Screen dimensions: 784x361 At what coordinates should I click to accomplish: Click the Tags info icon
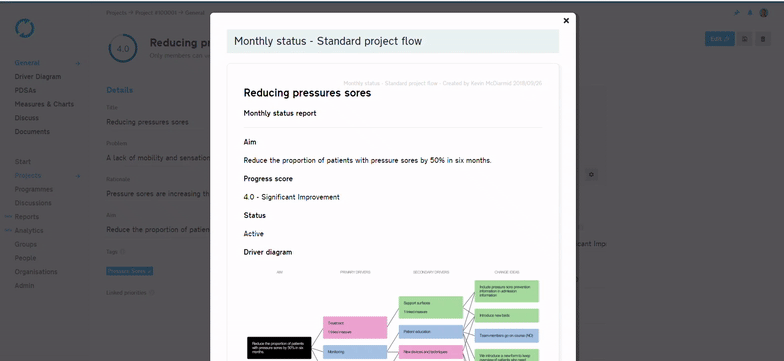(123, 252)
